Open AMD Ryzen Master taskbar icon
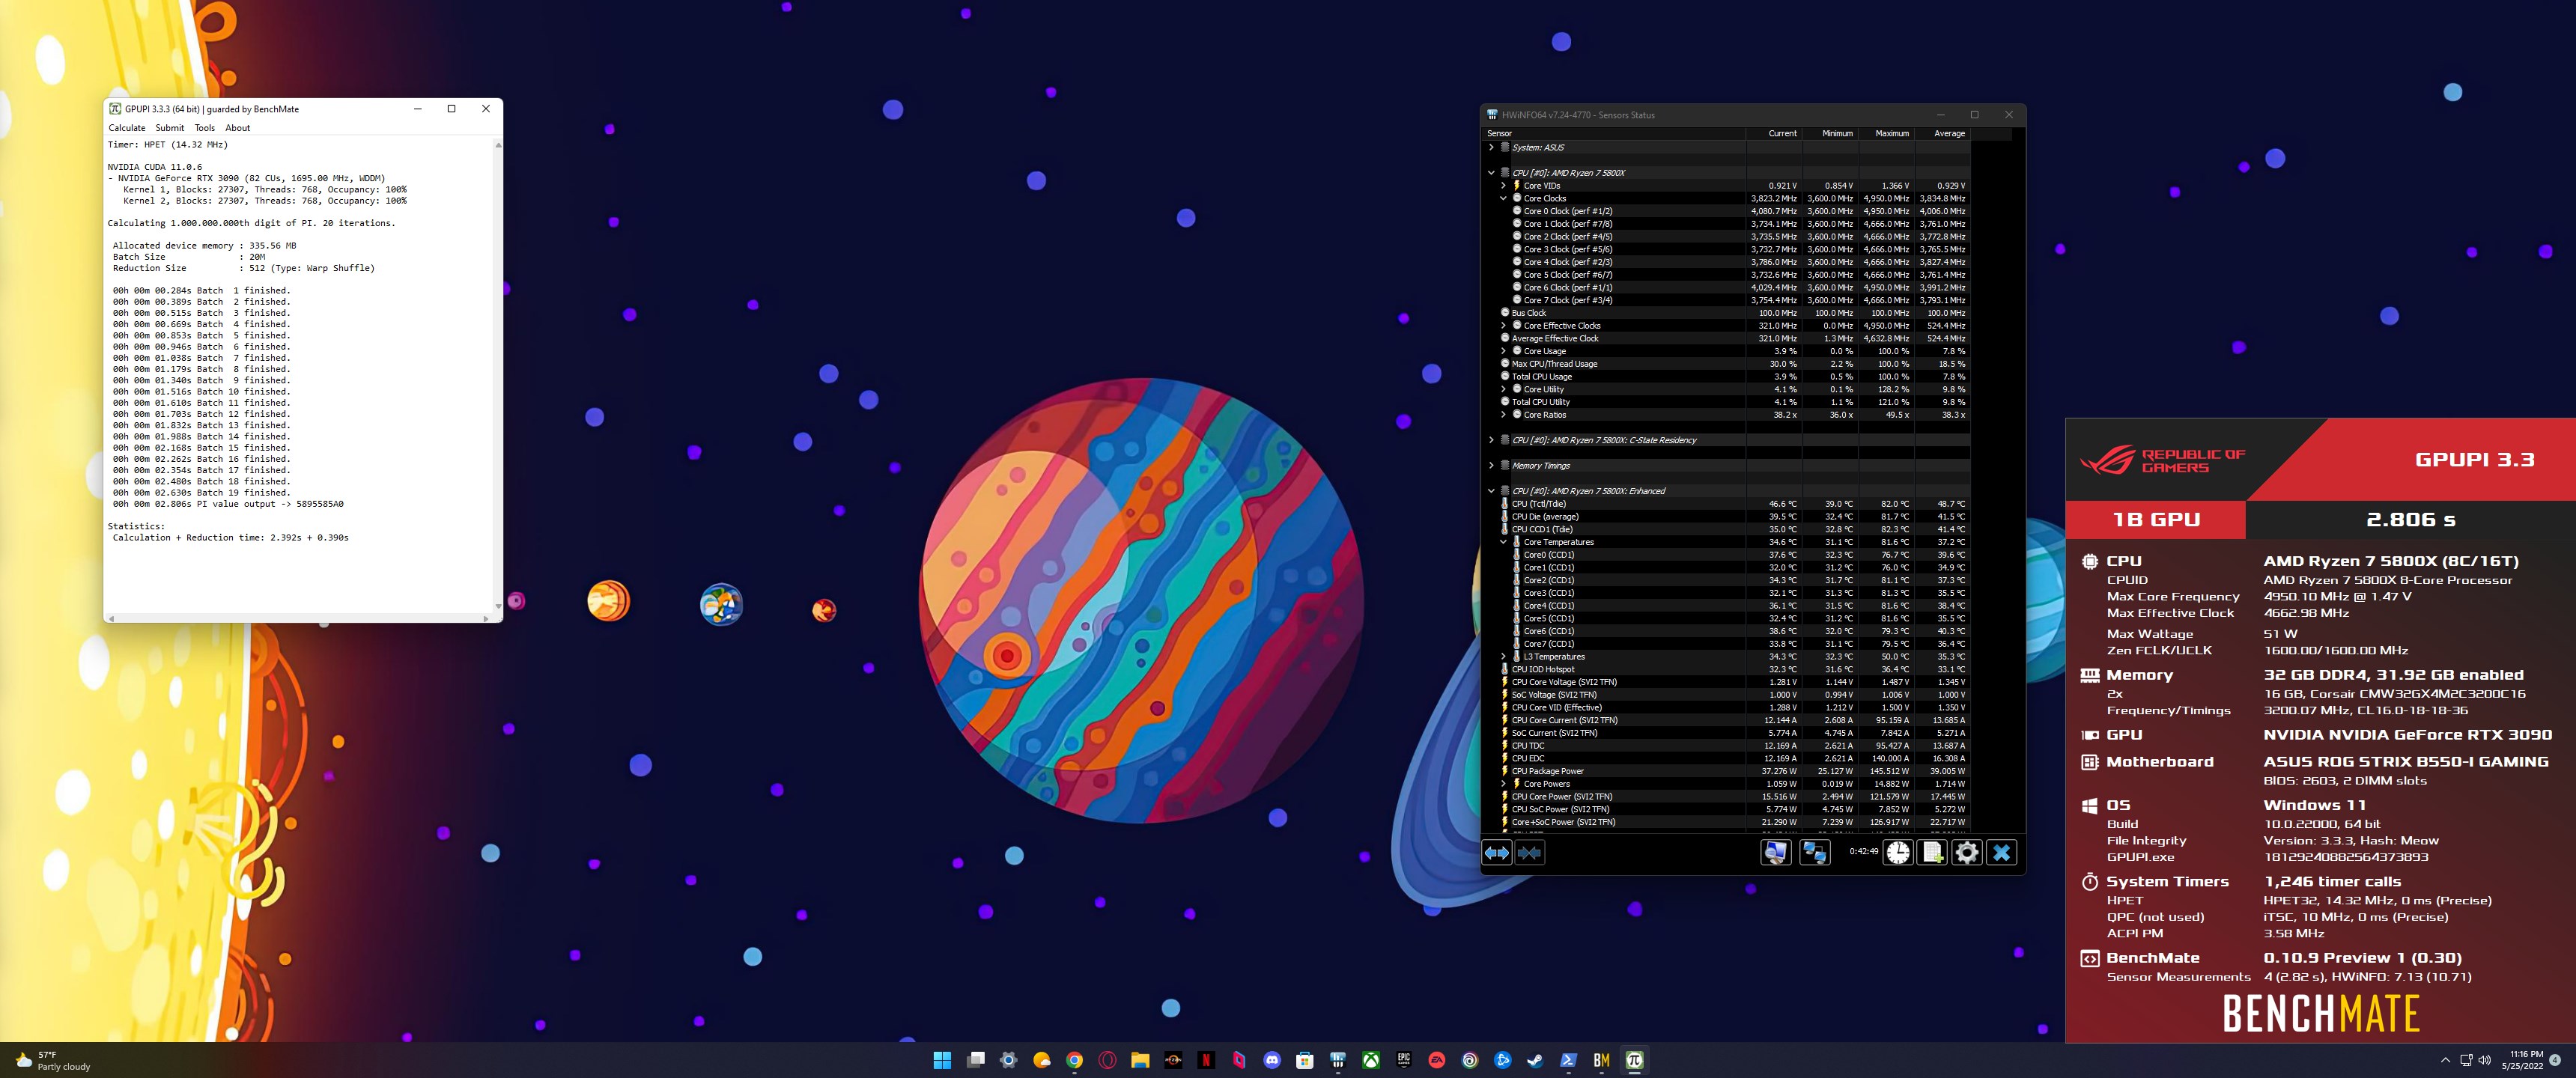This screenshot has width=2576, height=1078. pyautogui.click(x=1173, y=1060)
